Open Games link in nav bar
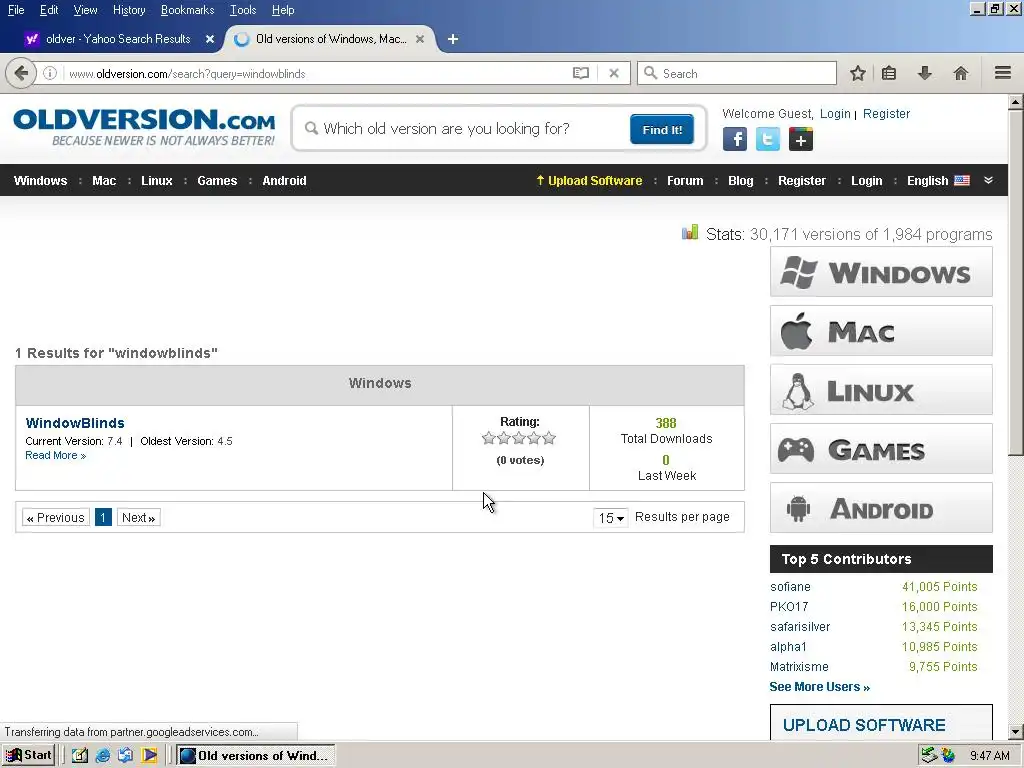Image resolution: width=1024 pixels, height=768 pixels. click(x=217, y=181)
